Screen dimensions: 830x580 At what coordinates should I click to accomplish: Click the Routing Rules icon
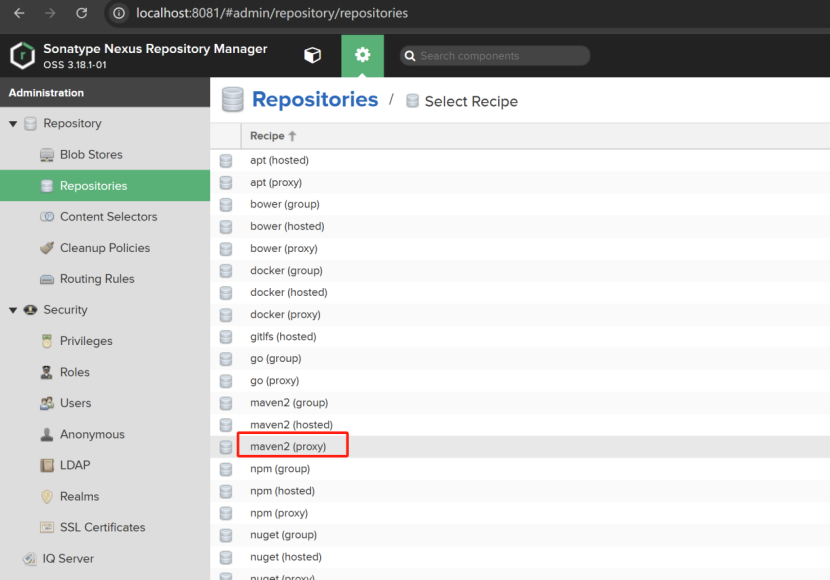[x=47, y=279]
